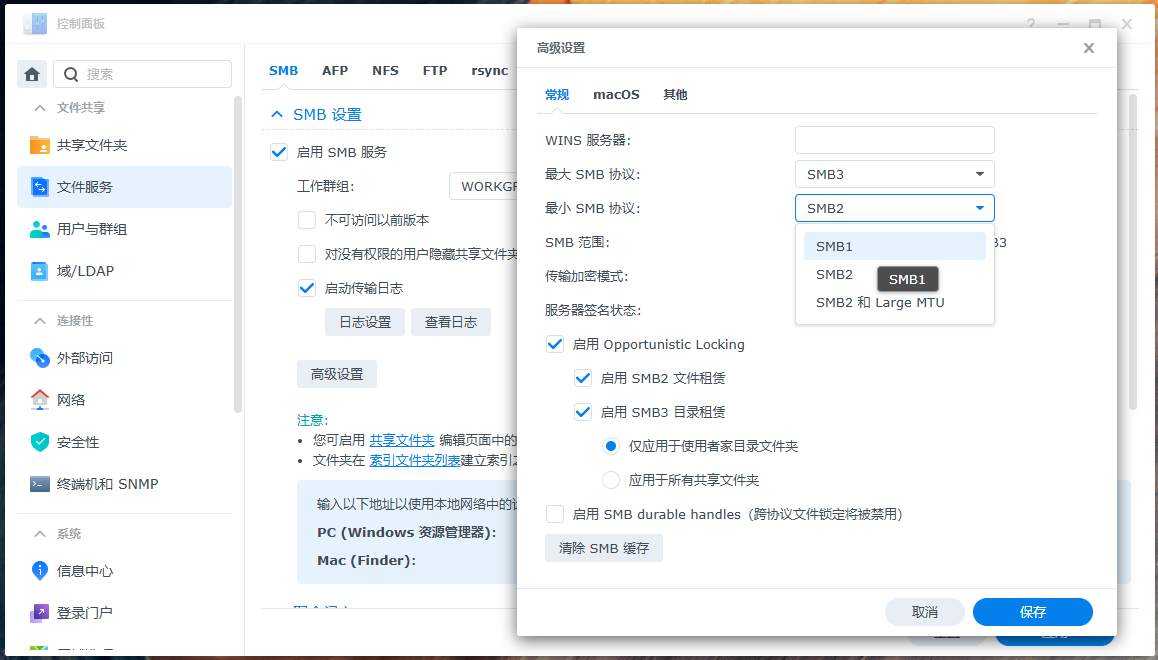Uncheck 启用 SMB3 目录租赁 checkbox
This screenshot has width=1158, height=660.
tap(583, 412)
